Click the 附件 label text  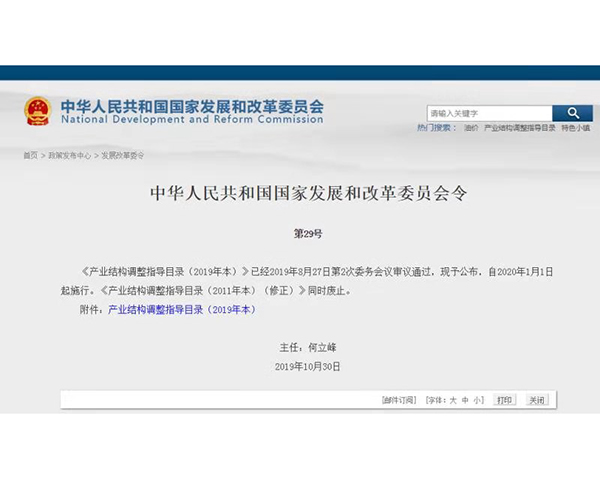(x=91, y=310)
